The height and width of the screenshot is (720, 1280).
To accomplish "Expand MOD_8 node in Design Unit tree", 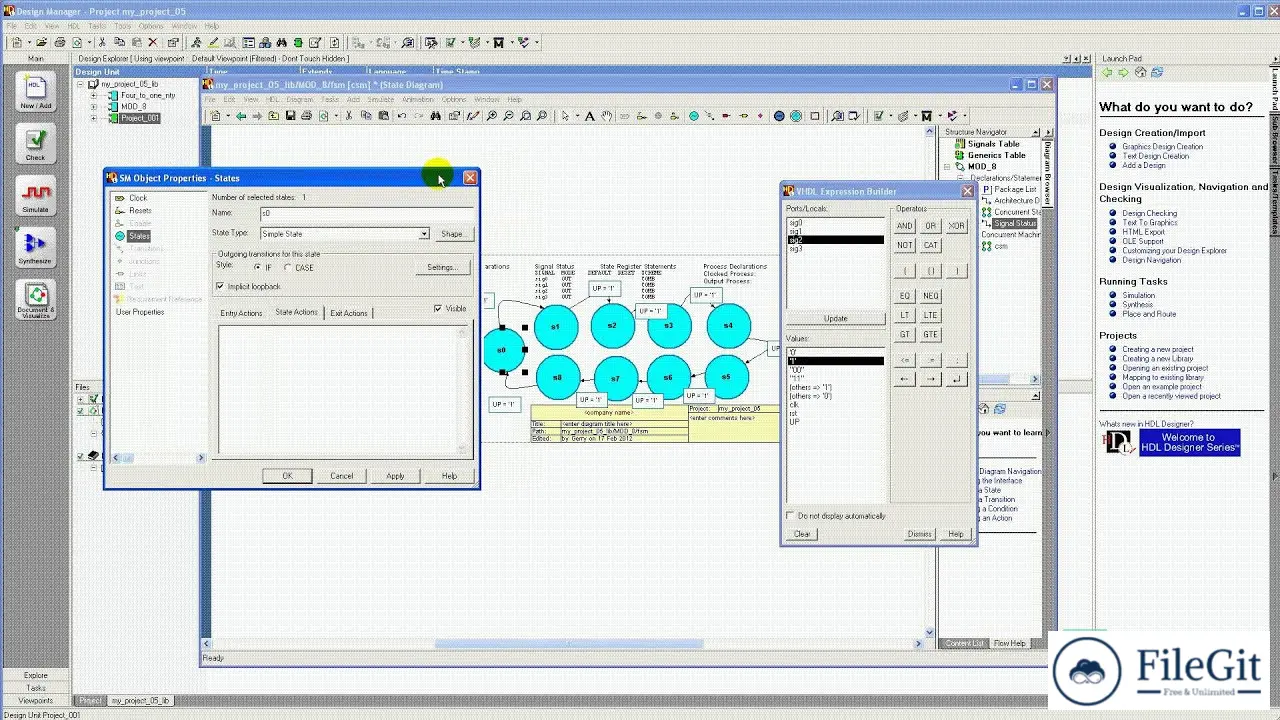I will click(x=94, y=107).
